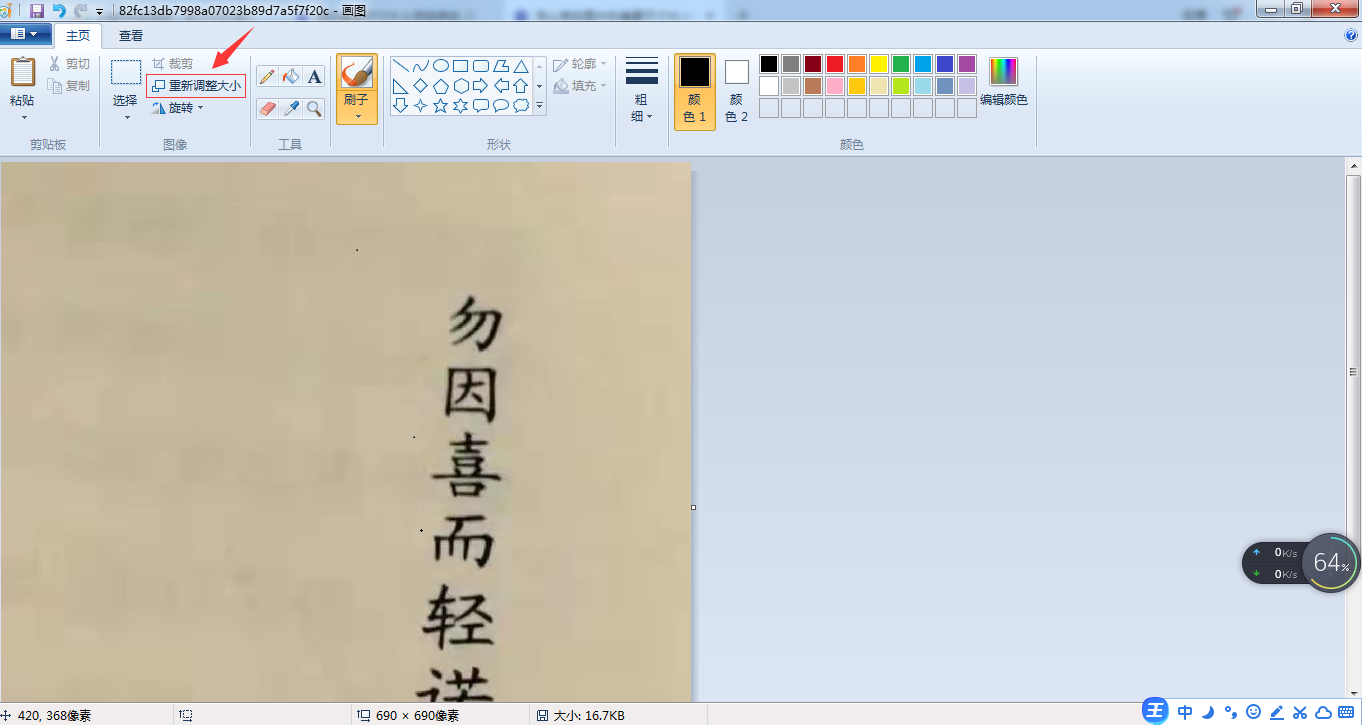
Task: Click the 64% floating monitor ball
Action: click(x=1331, y=562)
